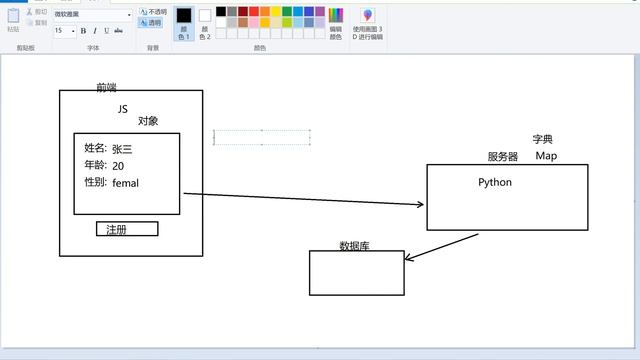
Task: Pick the brown palette swatch
Action: click(243, 22)
